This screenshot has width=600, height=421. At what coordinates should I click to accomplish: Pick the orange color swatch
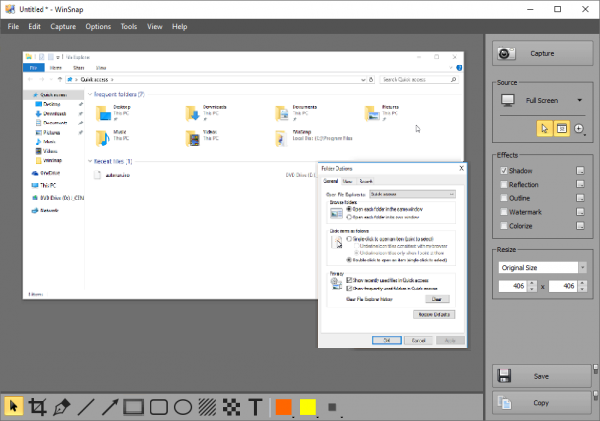pyautogui.click(x=284, y=407)
